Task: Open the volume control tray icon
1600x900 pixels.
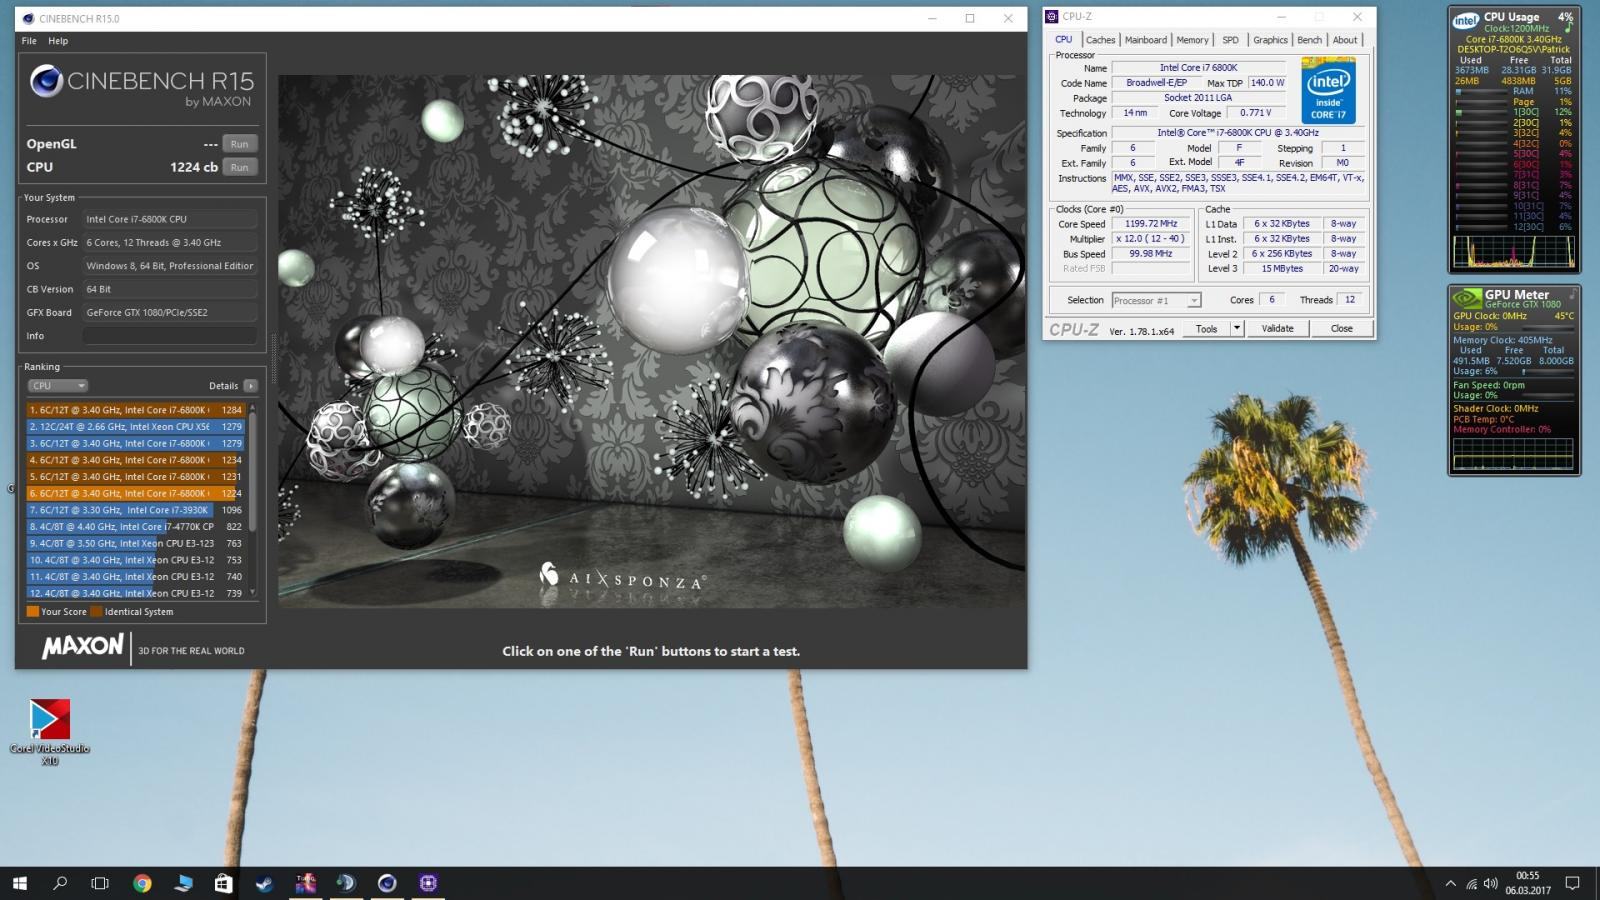Action: 1491,884
